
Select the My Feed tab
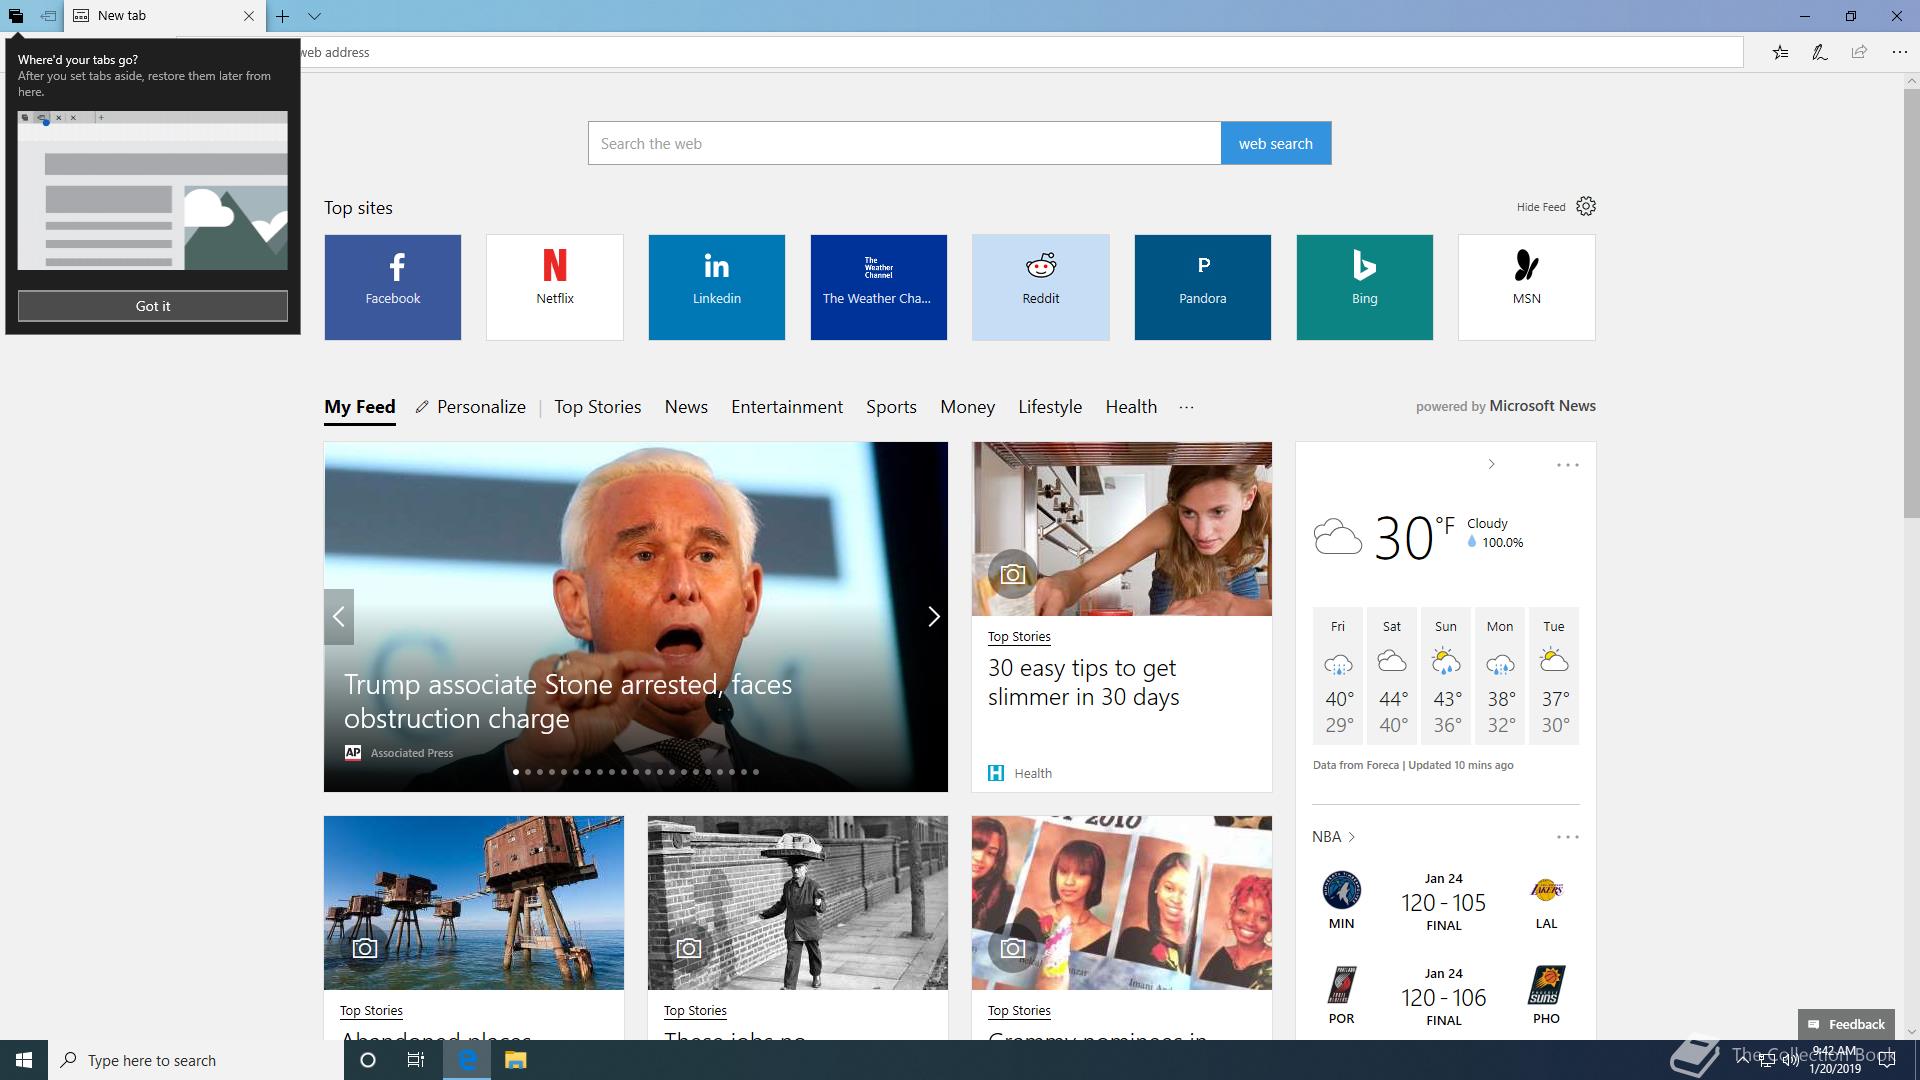360,407
